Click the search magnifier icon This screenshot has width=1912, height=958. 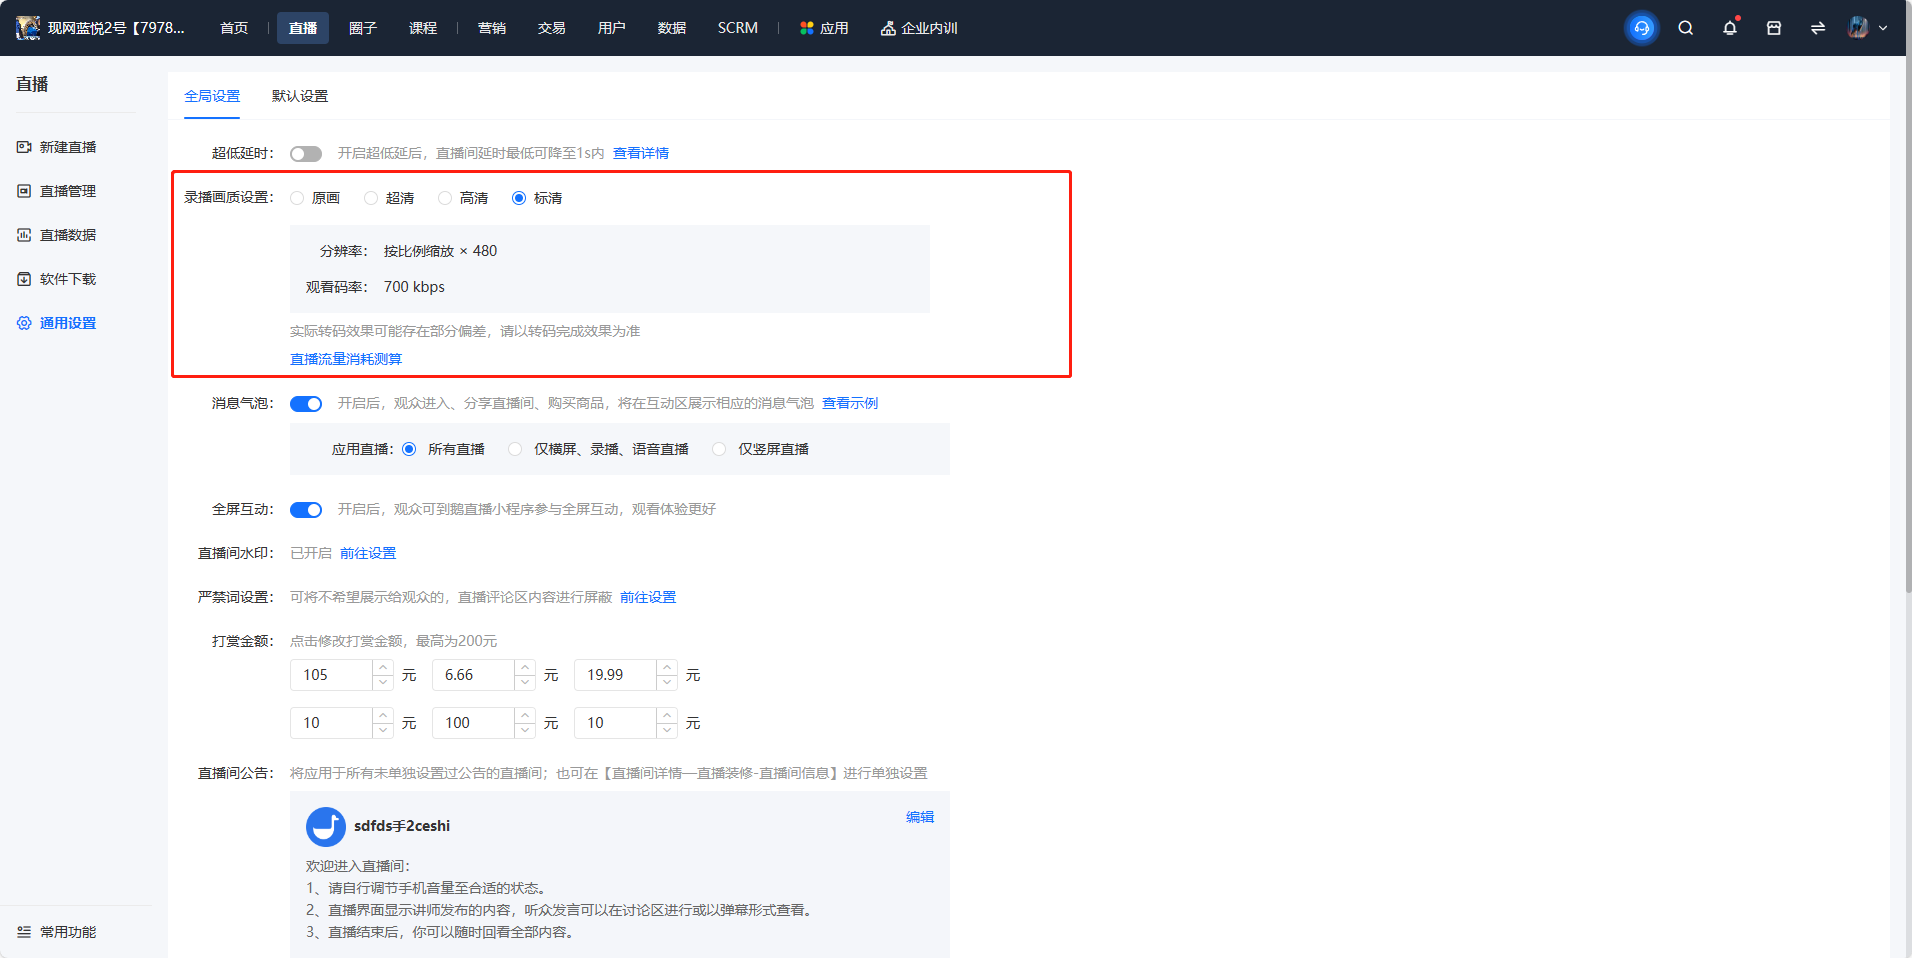[x=1686, y=28]
